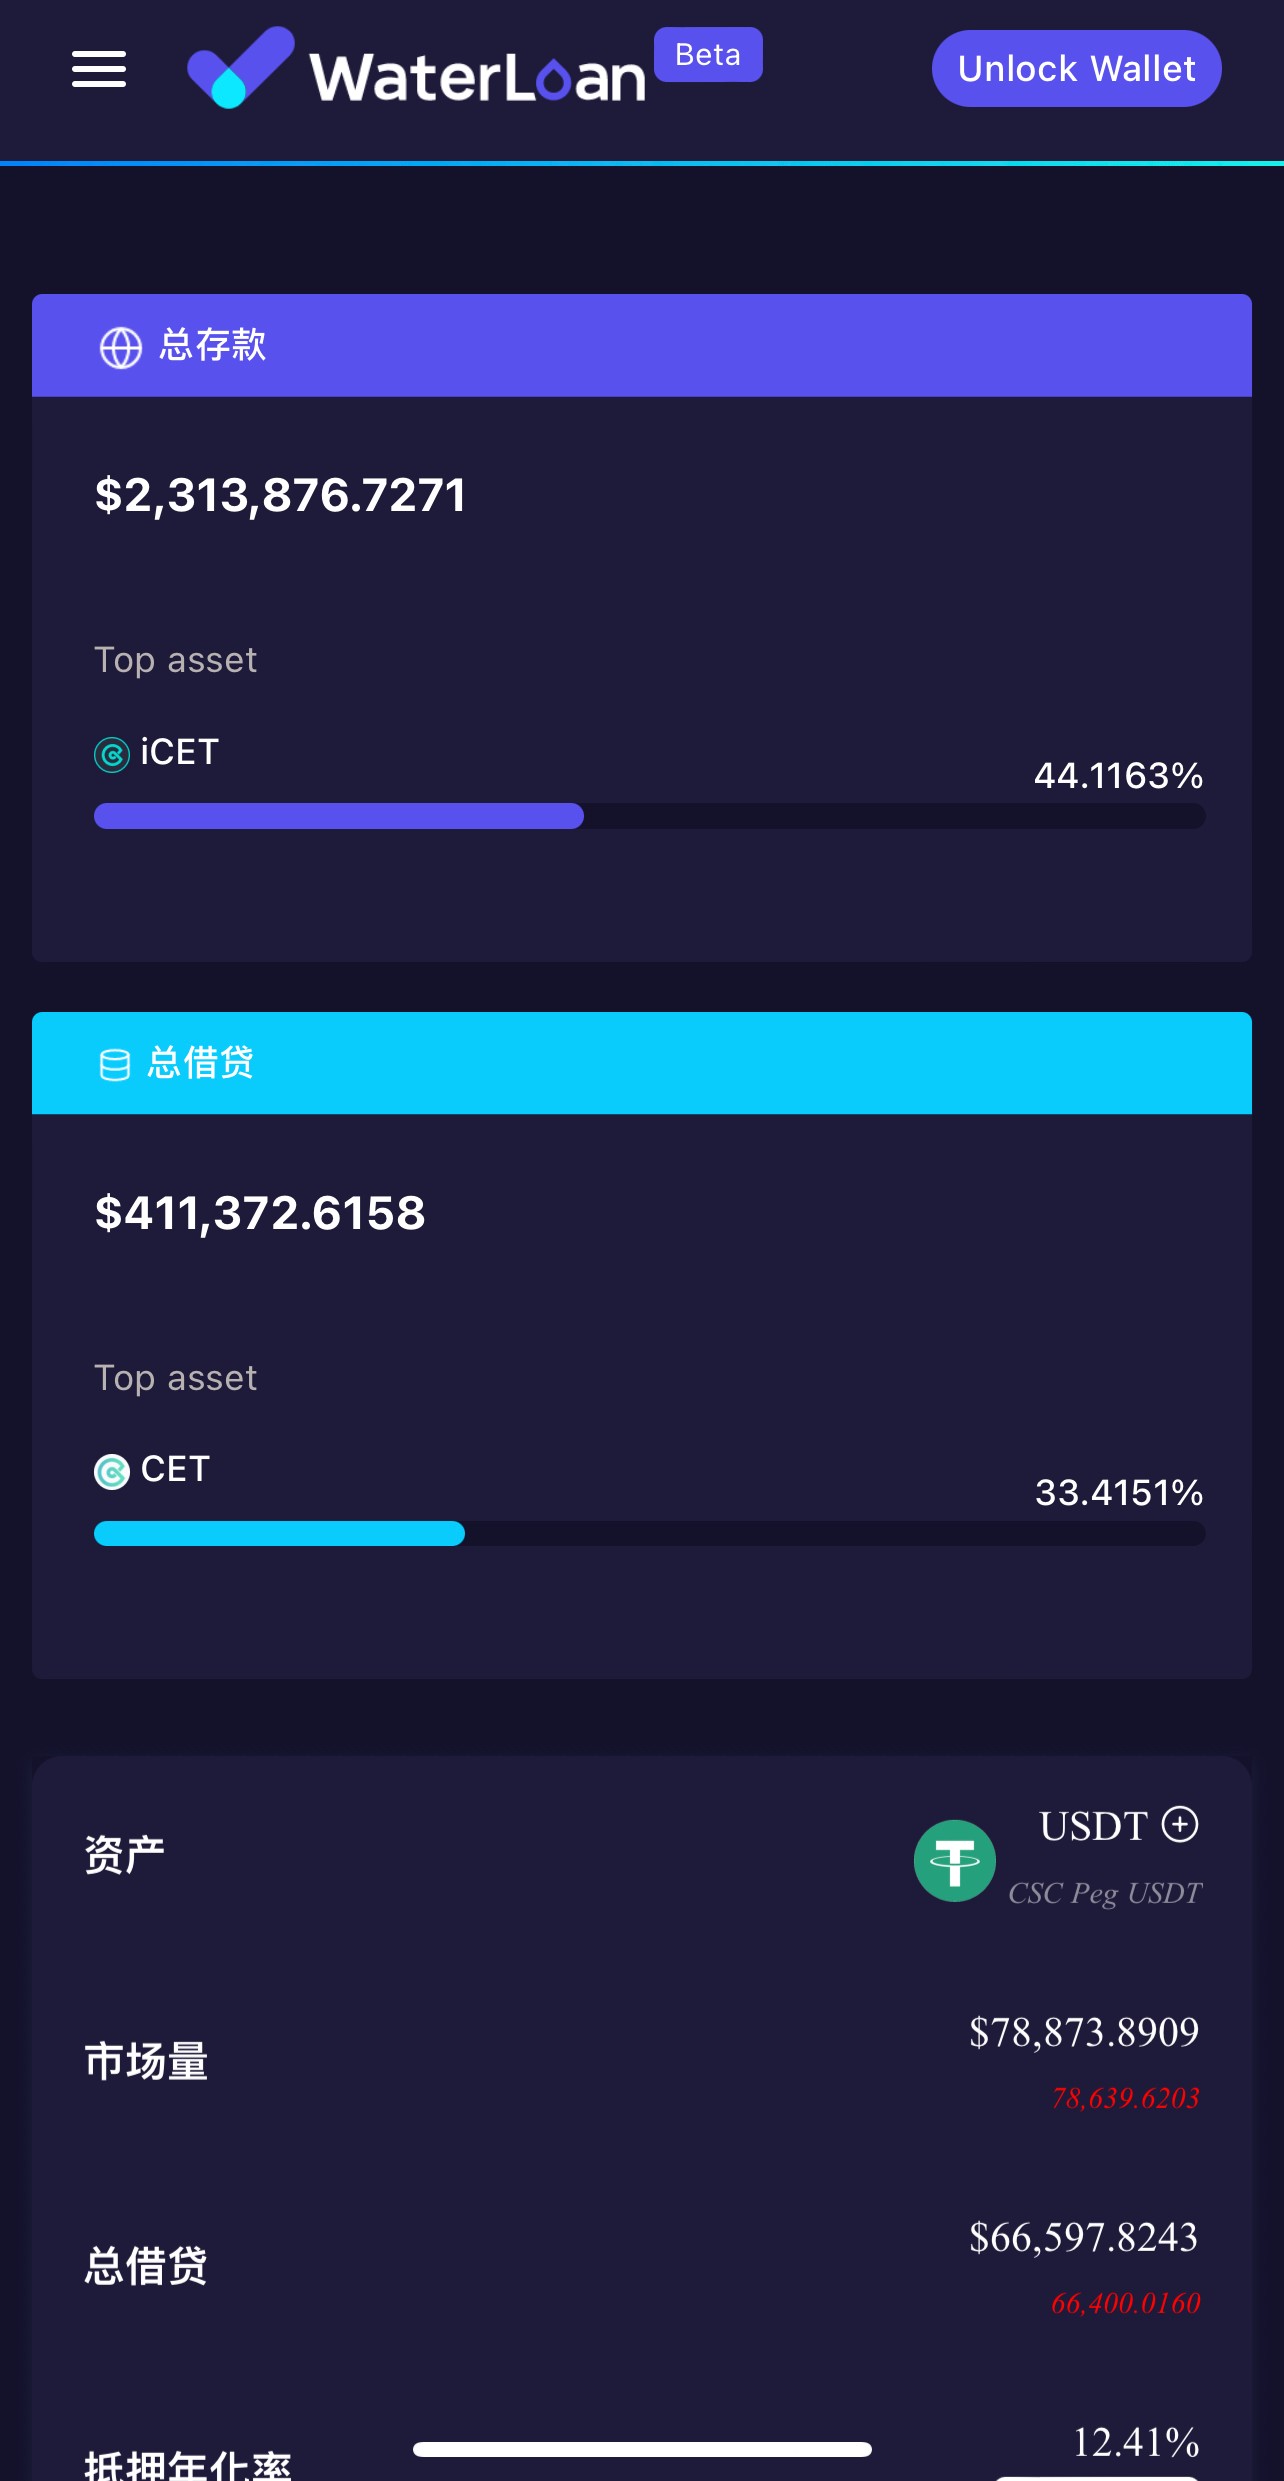Select the 总存款 header tab
Screen dimensions: 1284x2481
tap(642, 345)
